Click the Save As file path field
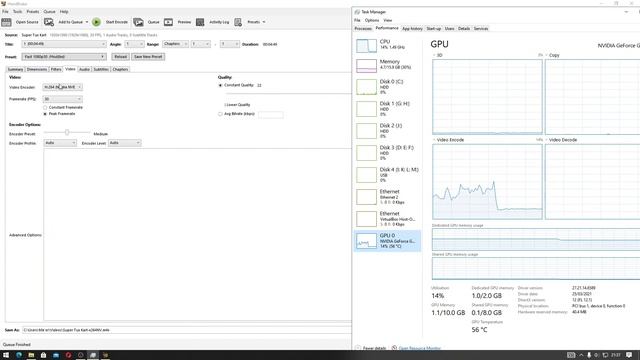 (x=187, y=330)
